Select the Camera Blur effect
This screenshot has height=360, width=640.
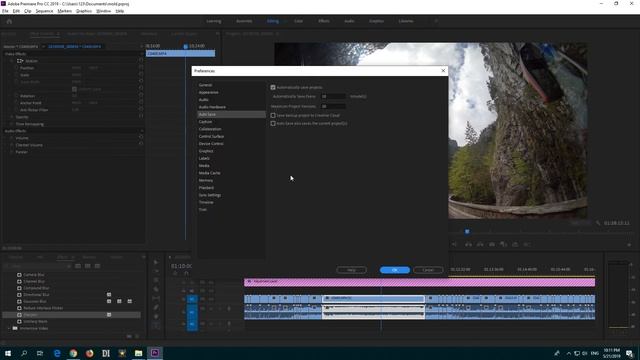33,275
